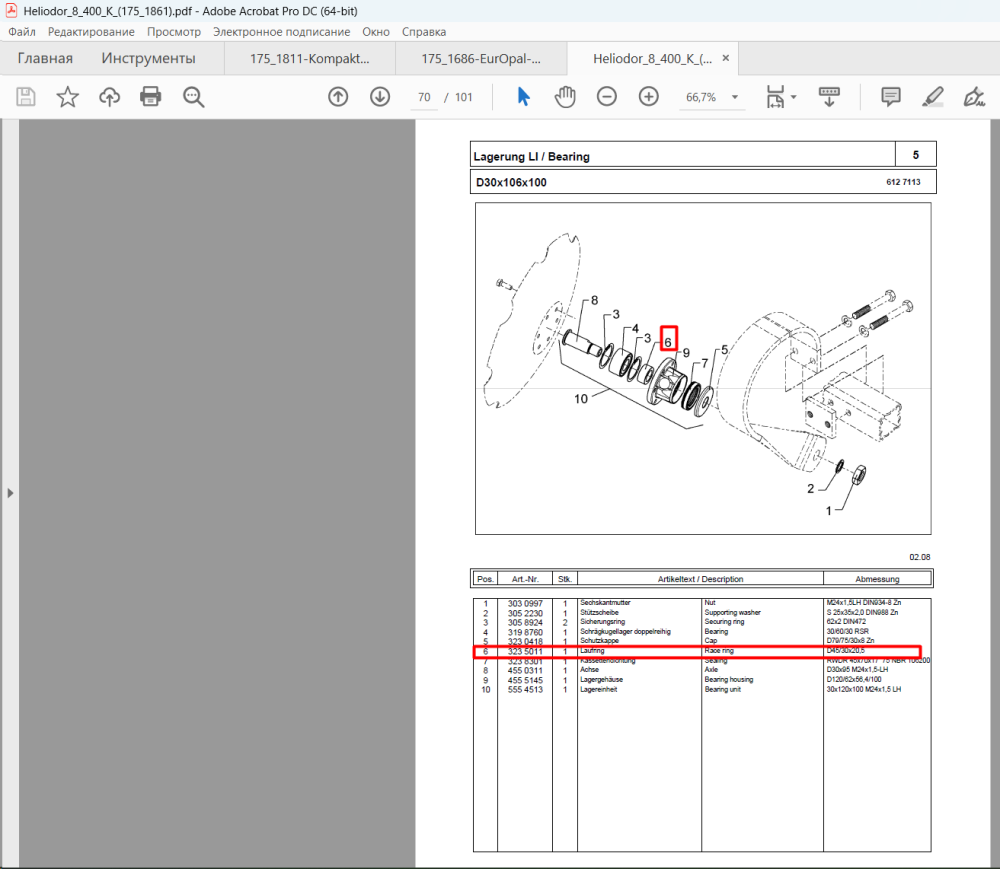Select the highlighter pen tool
Image resolution: width=1000 pixels, height=869 pixels.
[x=932, y=97]
